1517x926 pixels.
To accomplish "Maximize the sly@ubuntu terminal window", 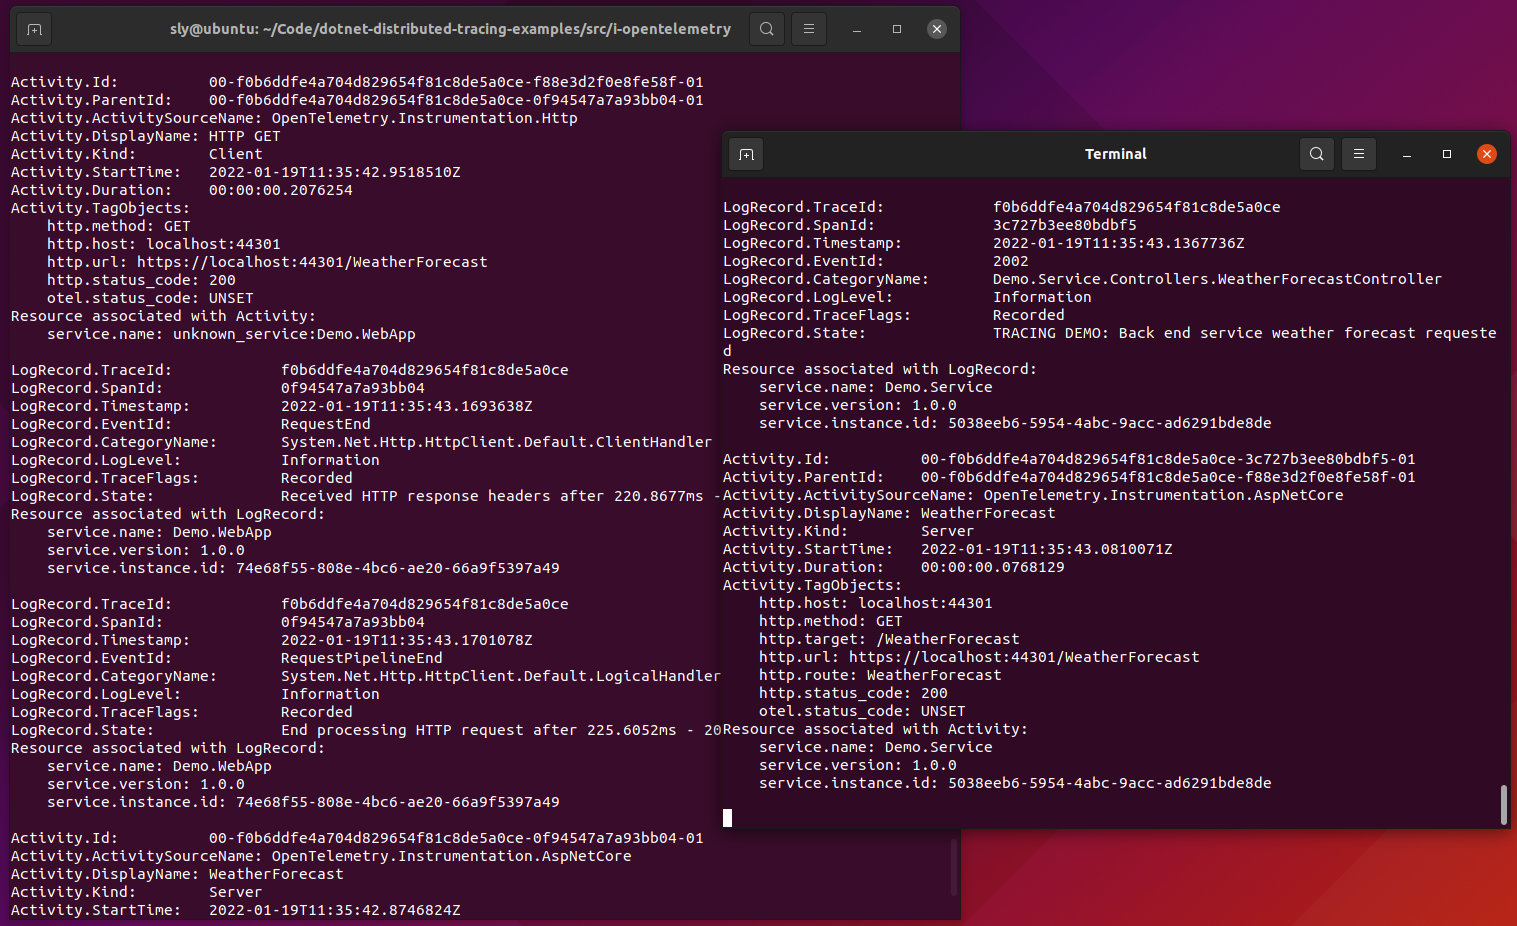I will (x=897, y=29).
